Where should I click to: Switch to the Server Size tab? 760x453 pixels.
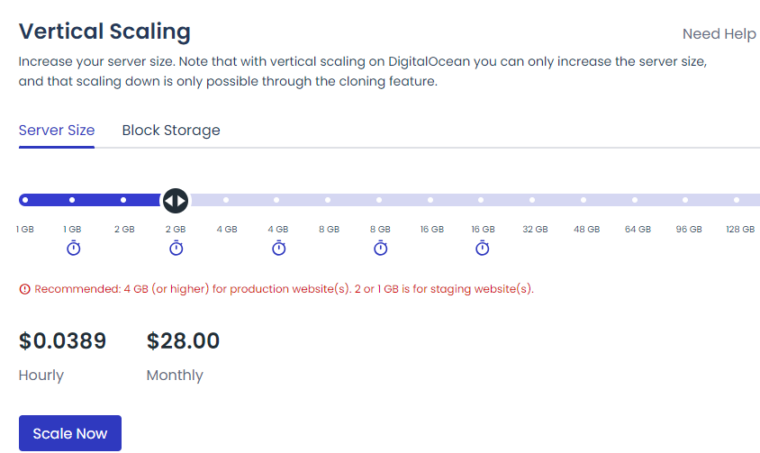[x=57, y=130]
